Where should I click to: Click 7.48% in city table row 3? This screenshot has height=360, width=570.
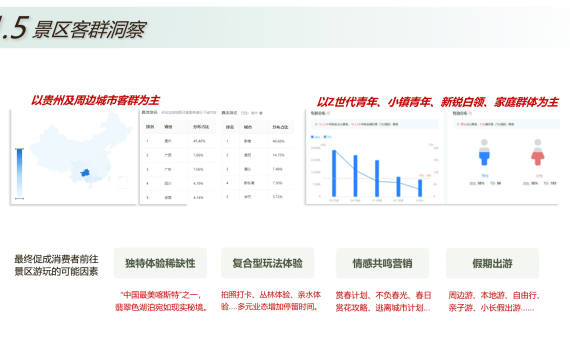click(277, 169)
